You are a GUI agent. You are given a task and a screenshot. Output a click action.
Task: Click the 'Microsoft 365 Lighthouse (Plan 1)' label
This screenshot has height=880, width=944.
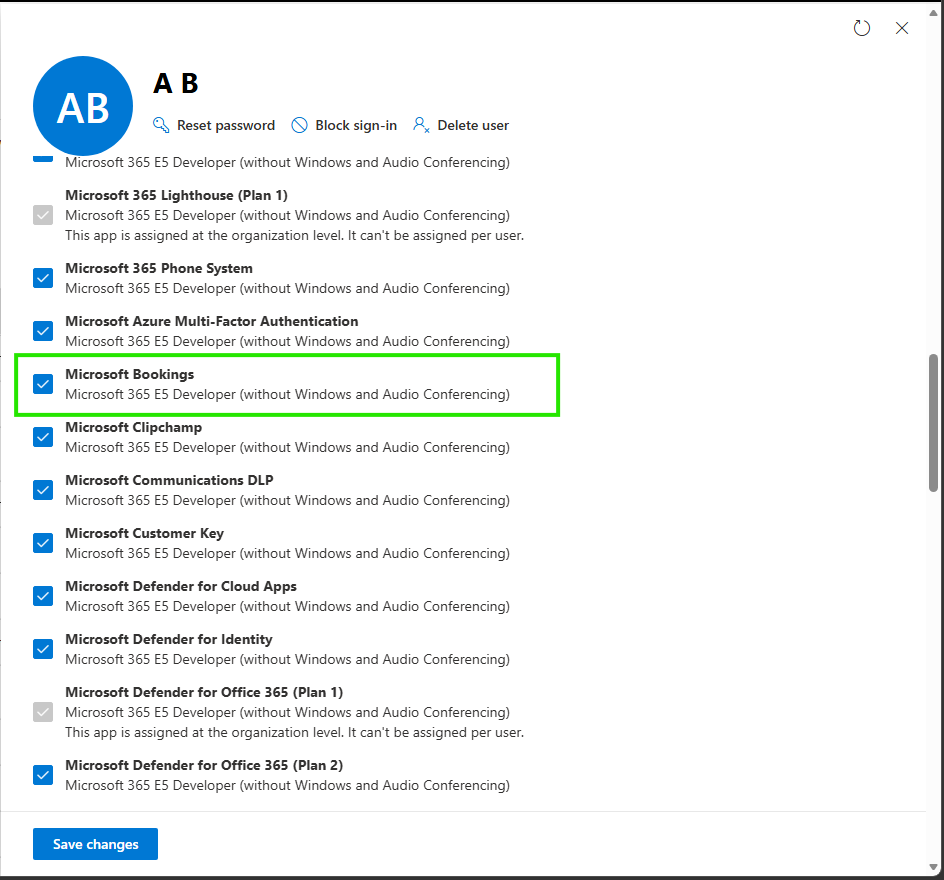[176, 196]
